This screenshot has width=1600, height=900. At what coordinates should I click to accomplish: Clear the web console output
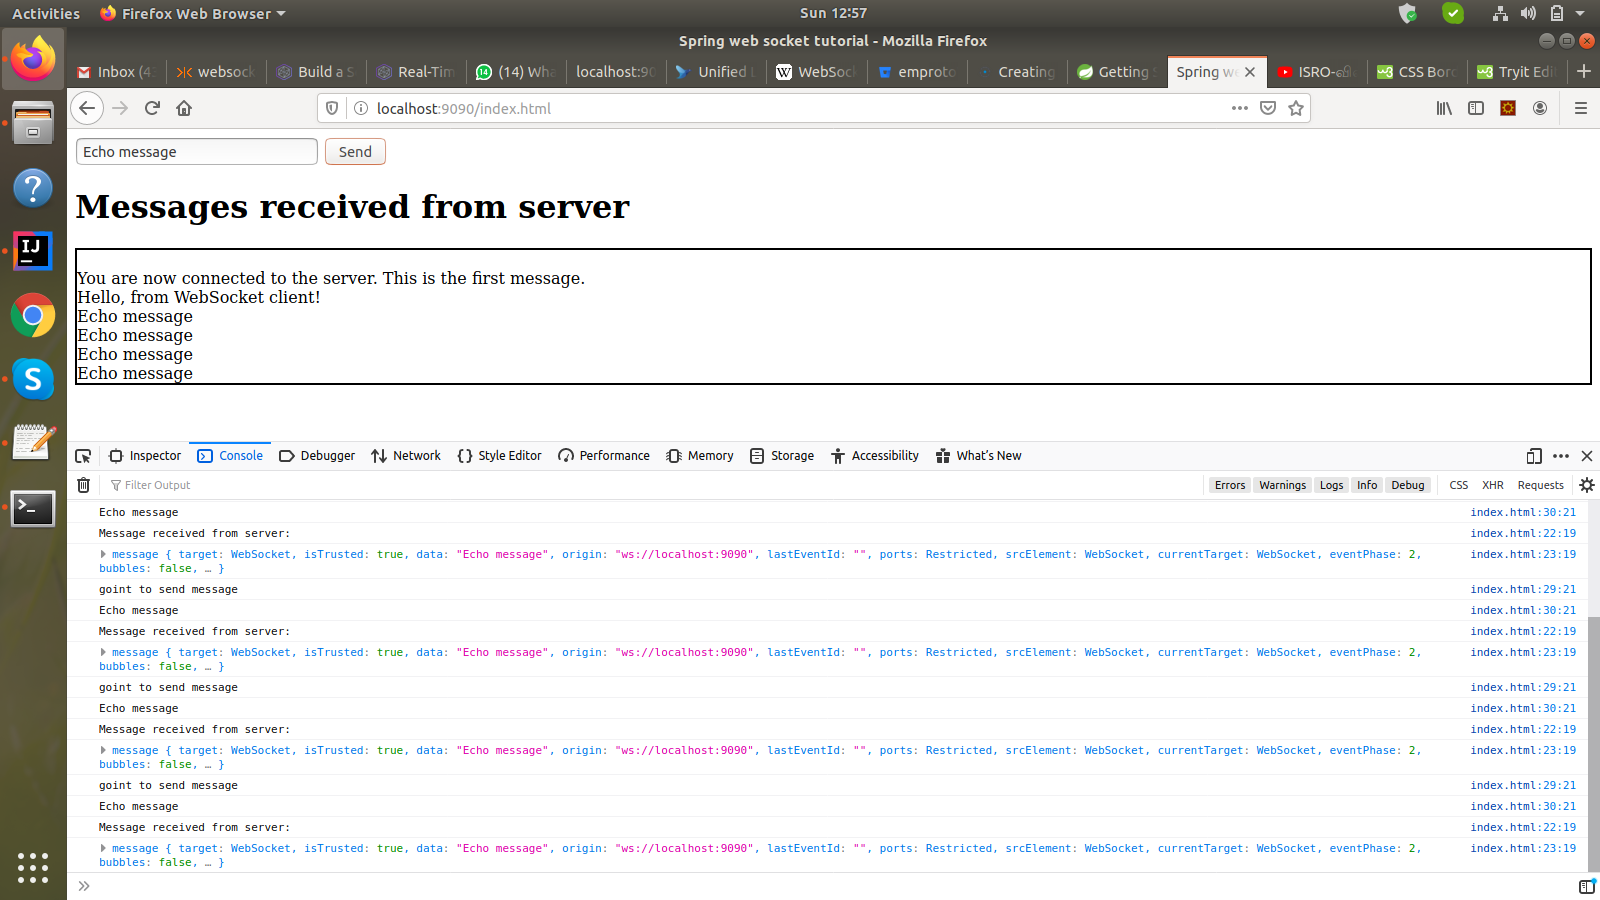pos(84,485)
